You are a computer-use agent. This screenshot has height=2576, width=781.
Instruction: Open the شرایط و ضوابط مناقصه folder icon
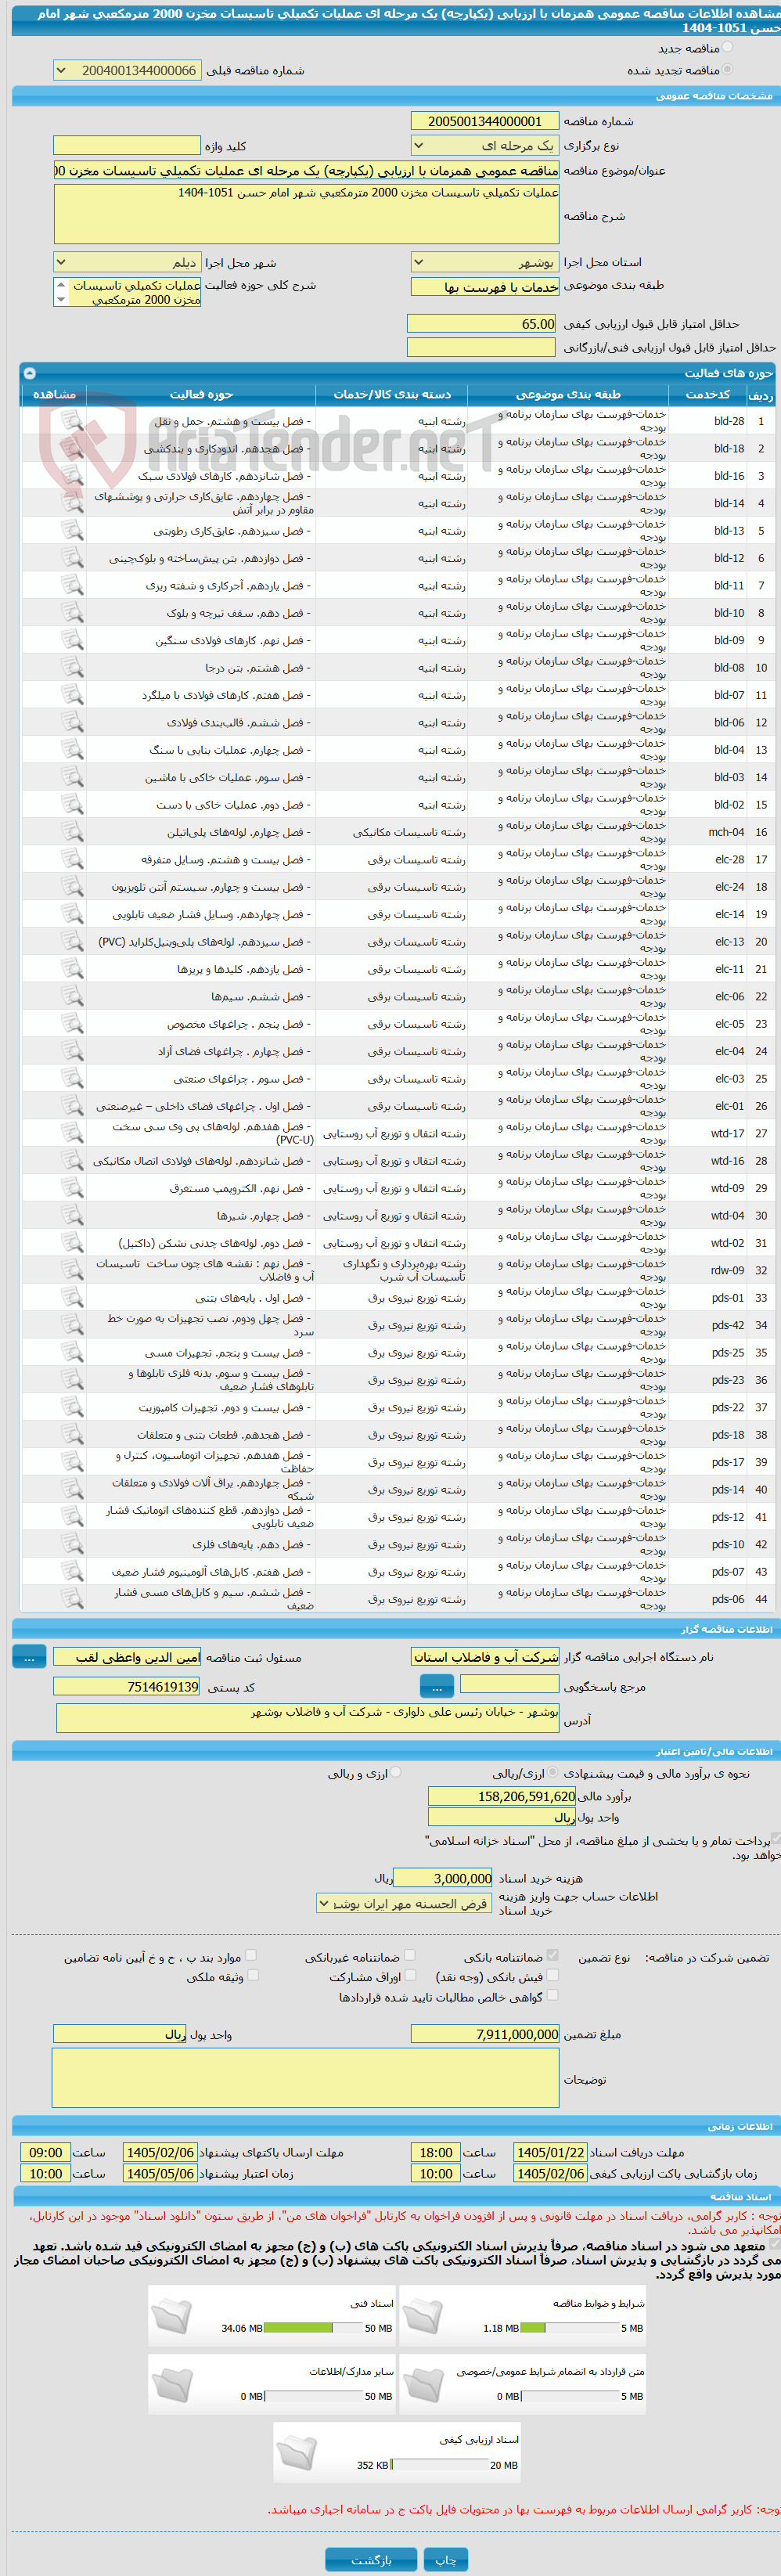422,2316
